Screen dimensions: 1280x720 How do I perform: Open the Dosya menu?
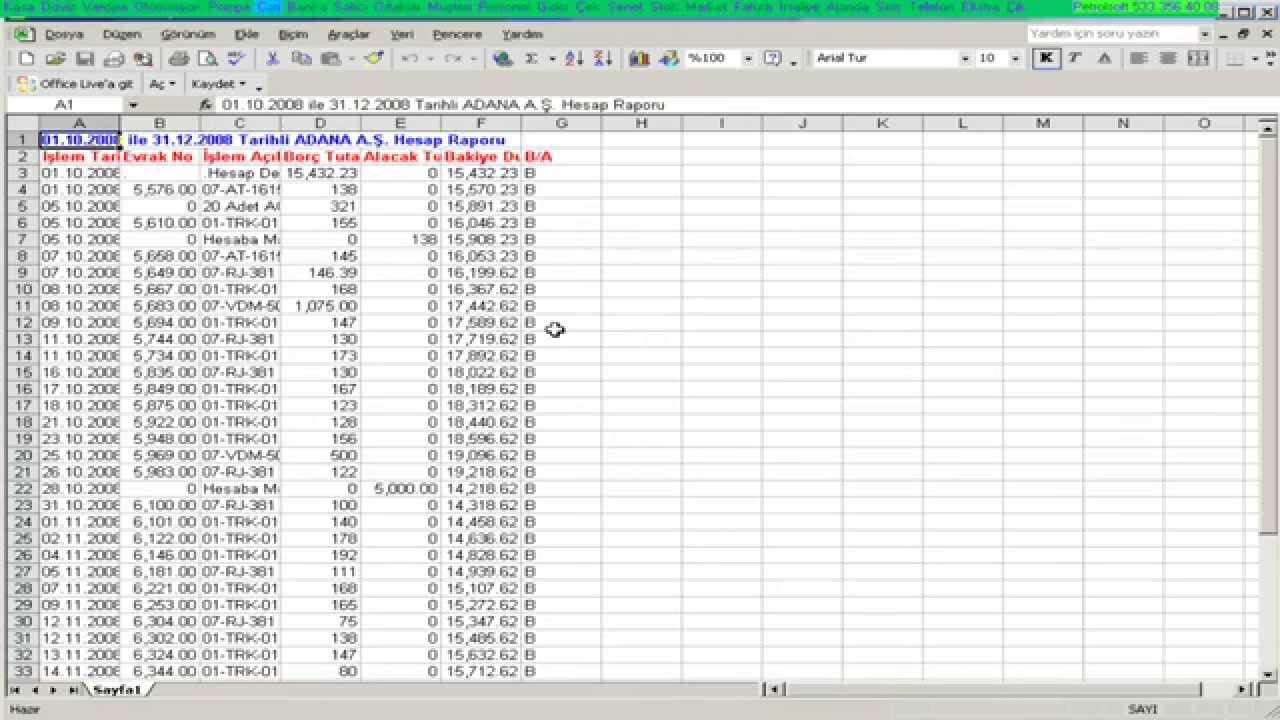(x=64, y=34)
